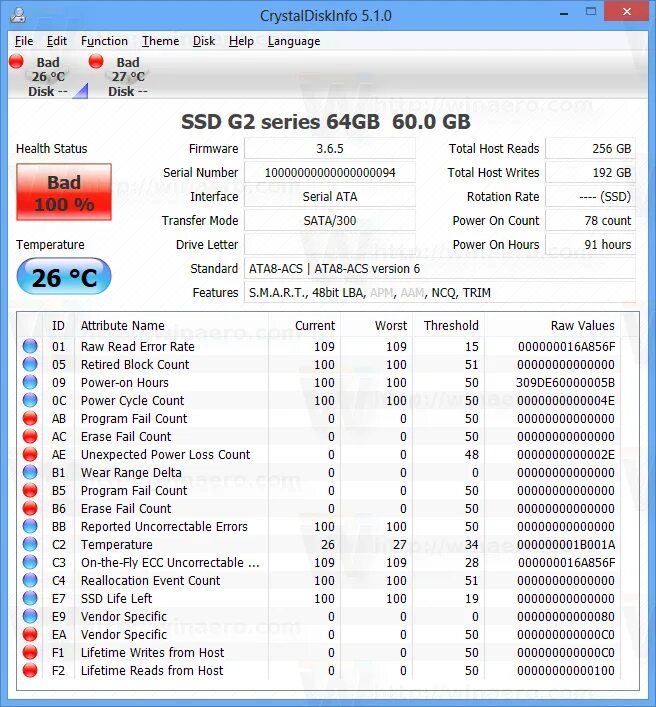656x707 pixels.
Task: Open the Help menu
Action: pos(241,41)
